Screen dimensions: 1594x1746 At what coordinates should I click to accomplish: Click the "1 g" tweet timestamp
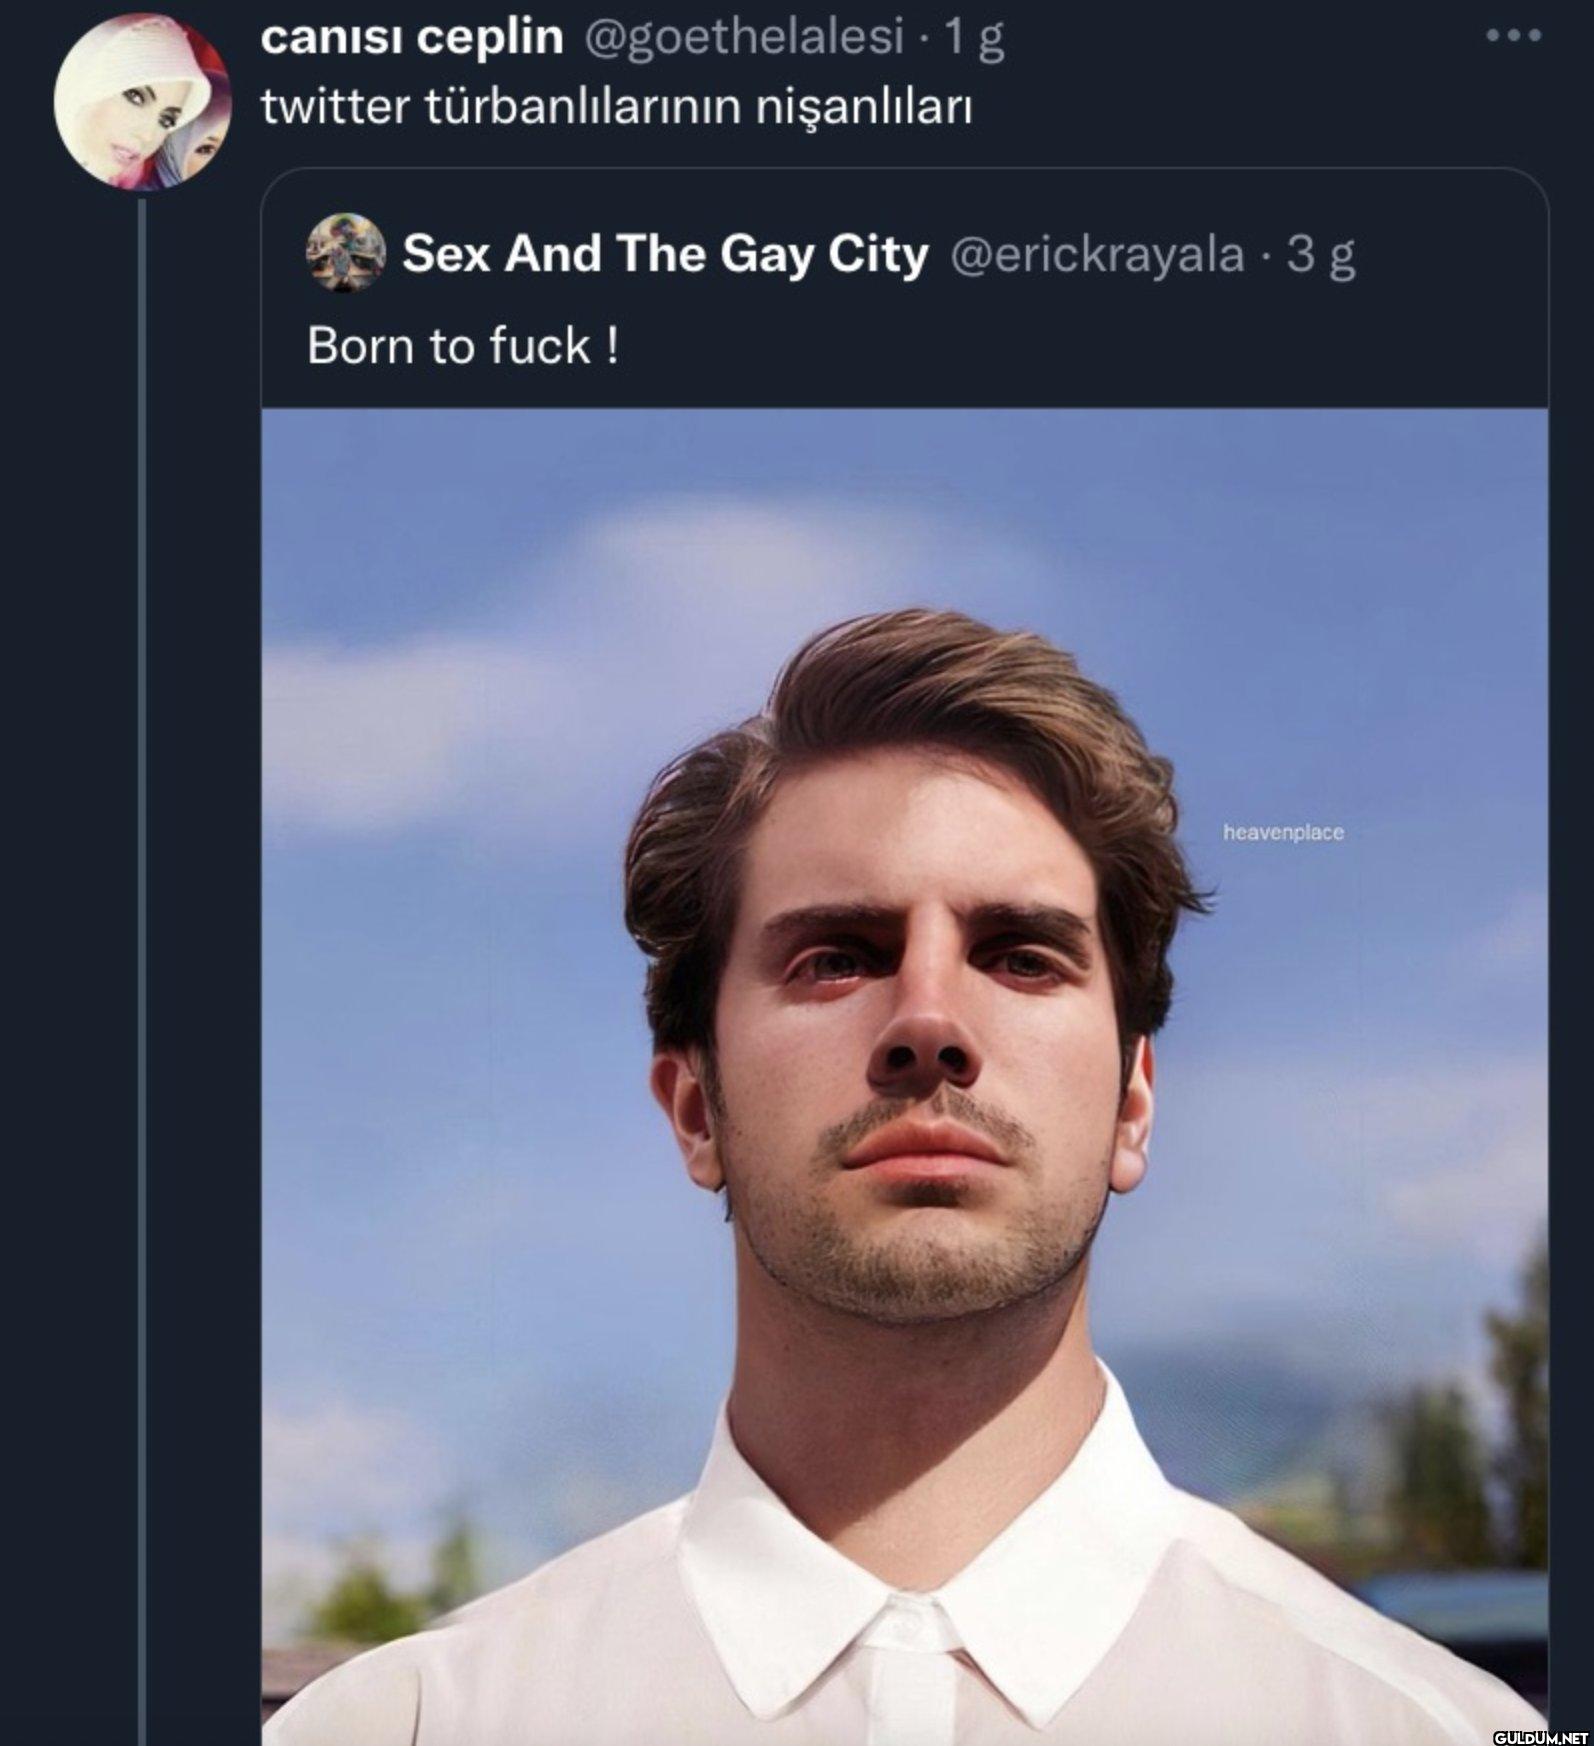click(974, 39)
